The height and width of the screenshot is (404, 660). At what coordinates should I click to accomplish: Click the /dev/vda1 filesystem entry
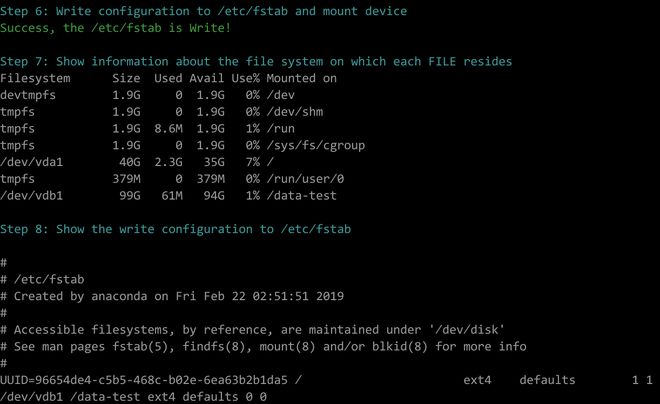[33, 162]
